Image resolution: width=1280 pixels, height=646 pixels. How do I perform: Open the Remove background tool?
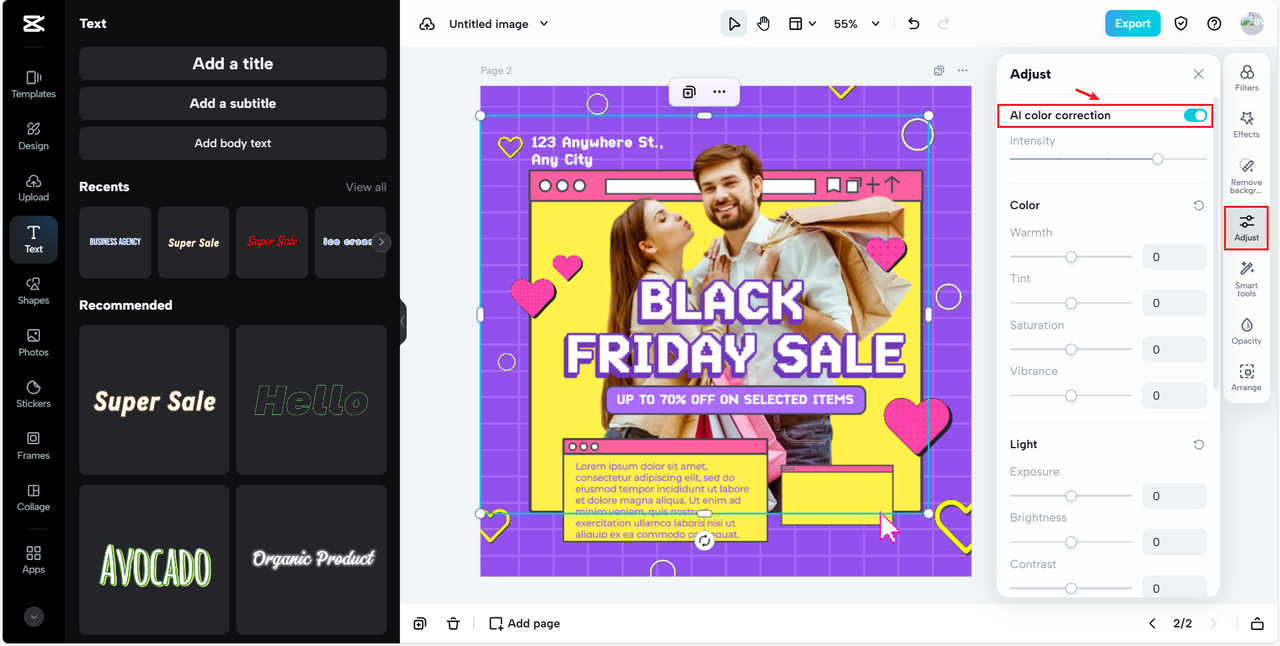[1247, 175]
